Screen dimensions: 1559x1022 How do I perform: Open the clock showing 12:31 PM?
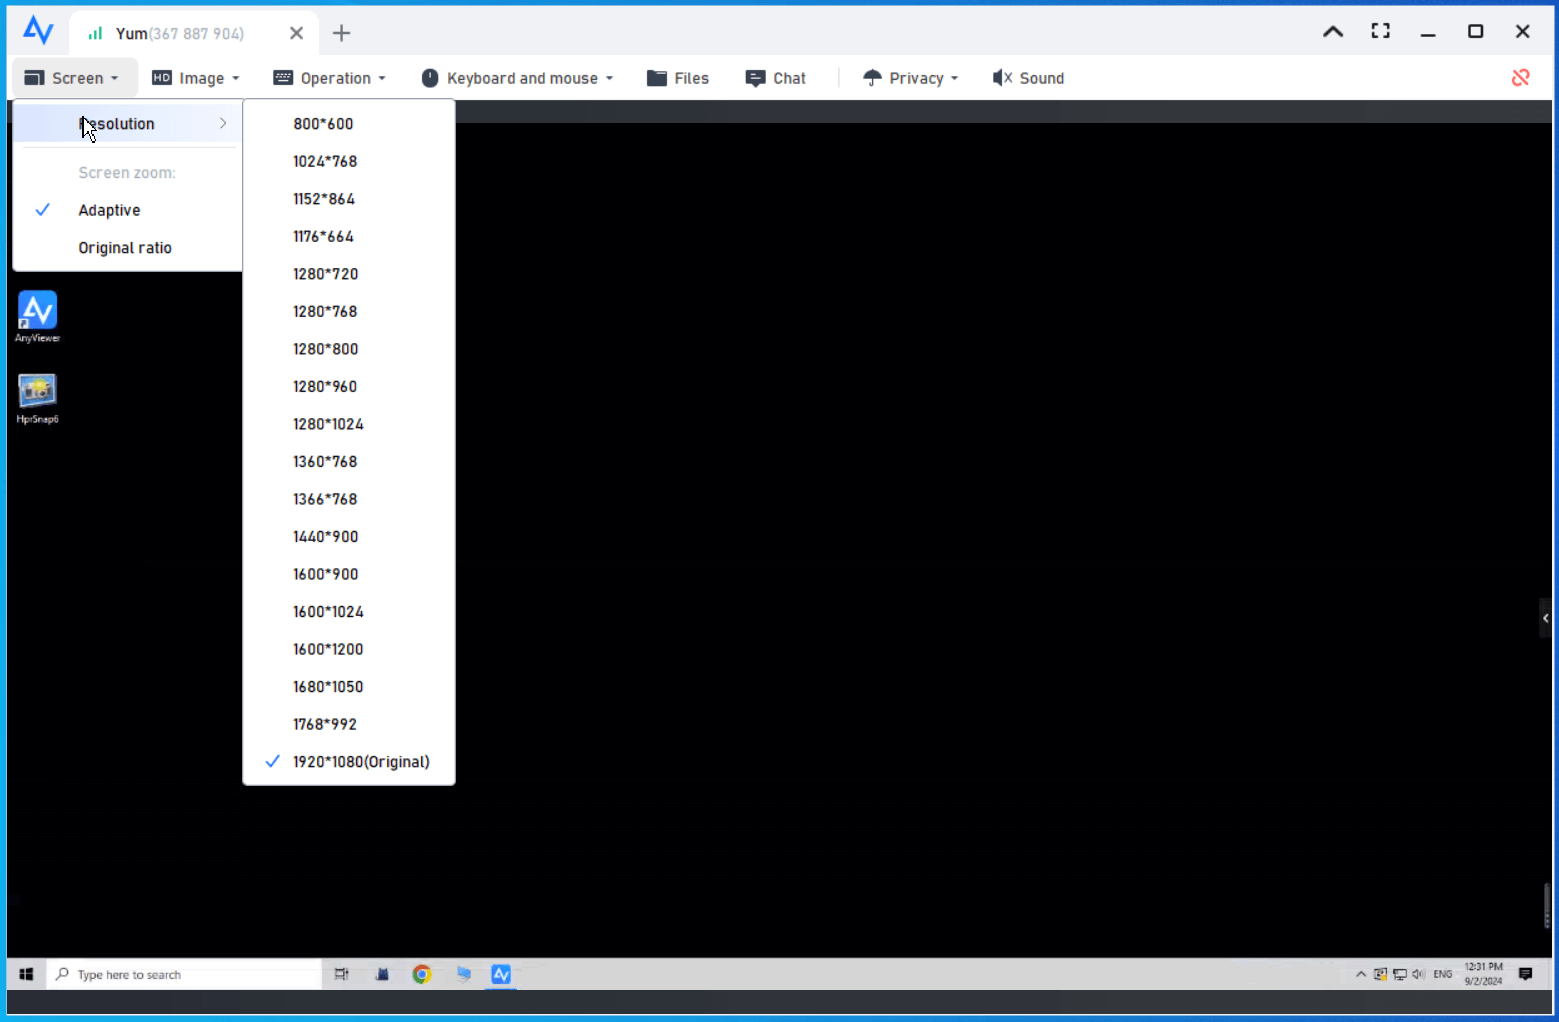coord(1484,974)
